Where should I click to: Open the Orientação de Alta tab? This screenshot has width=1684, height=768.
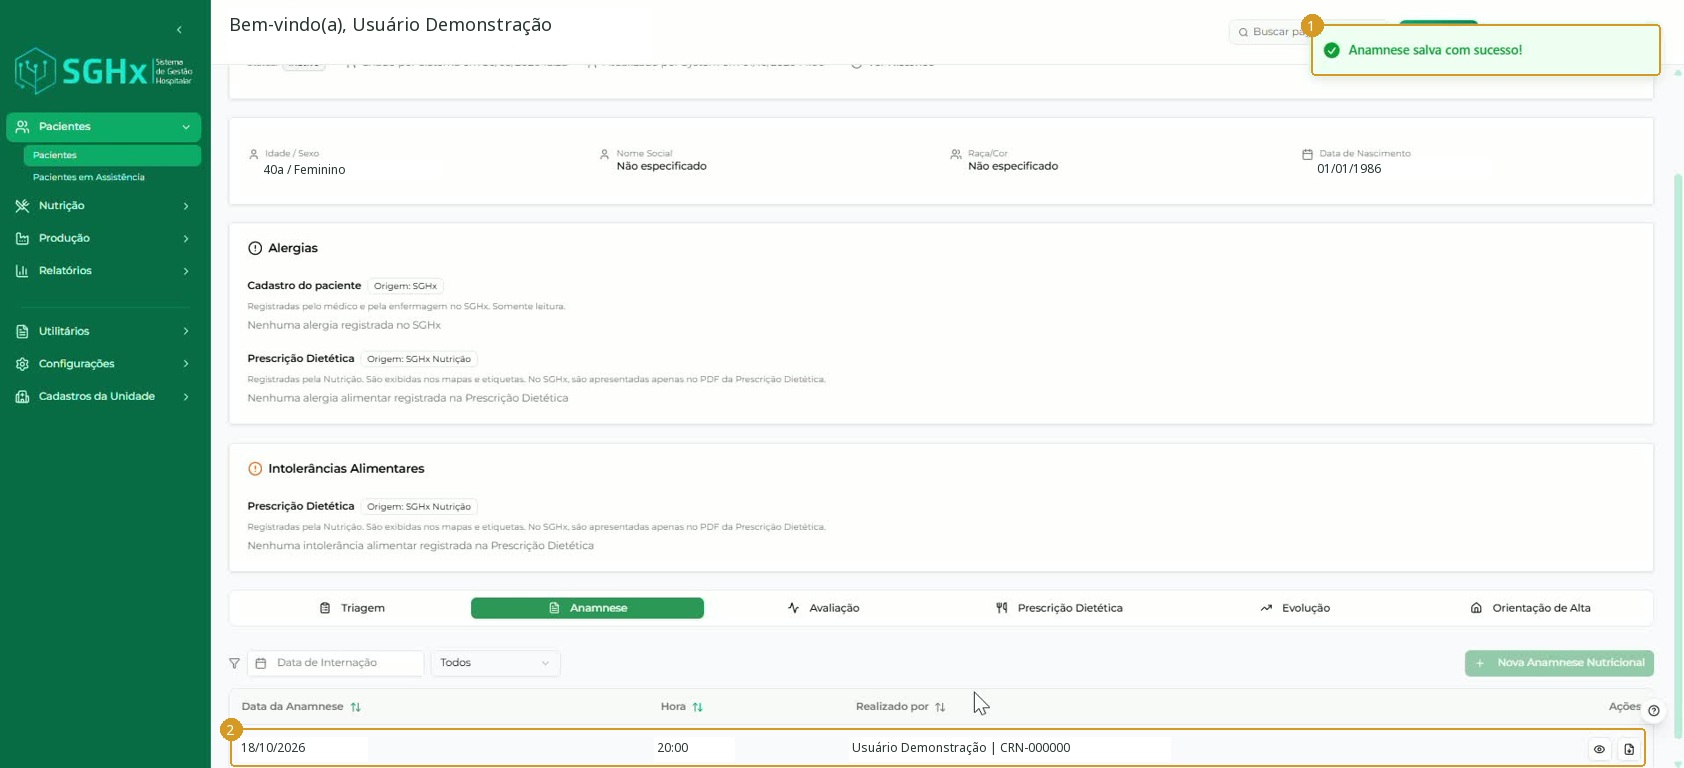pos(1530,608)
